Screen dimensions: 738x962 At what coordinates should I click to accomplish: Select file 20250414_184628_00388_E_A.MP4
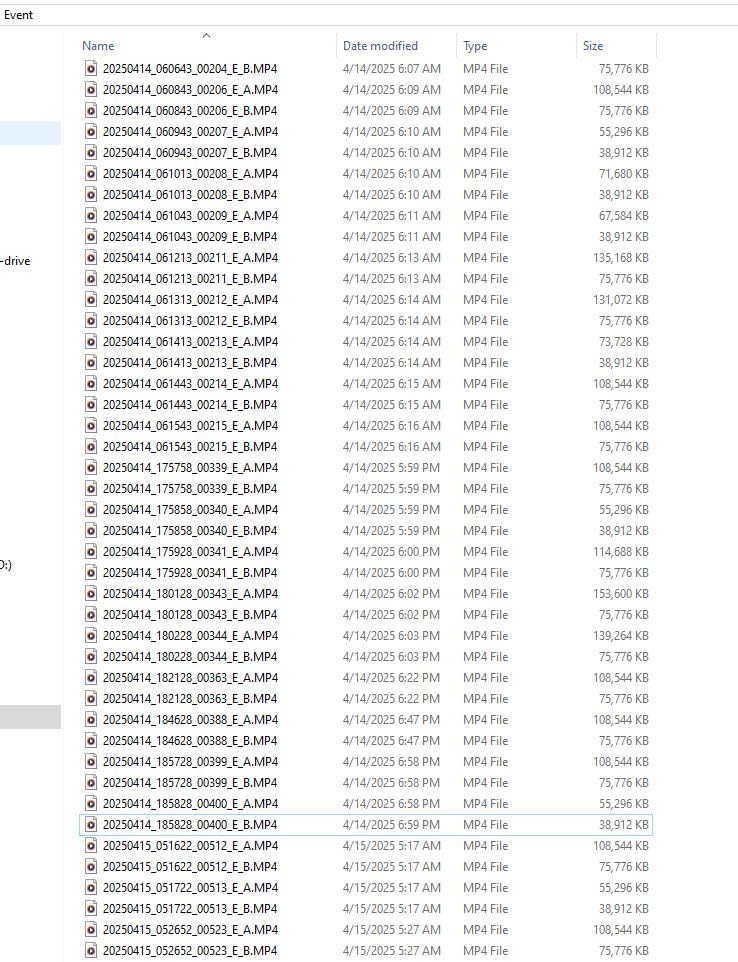190,720
